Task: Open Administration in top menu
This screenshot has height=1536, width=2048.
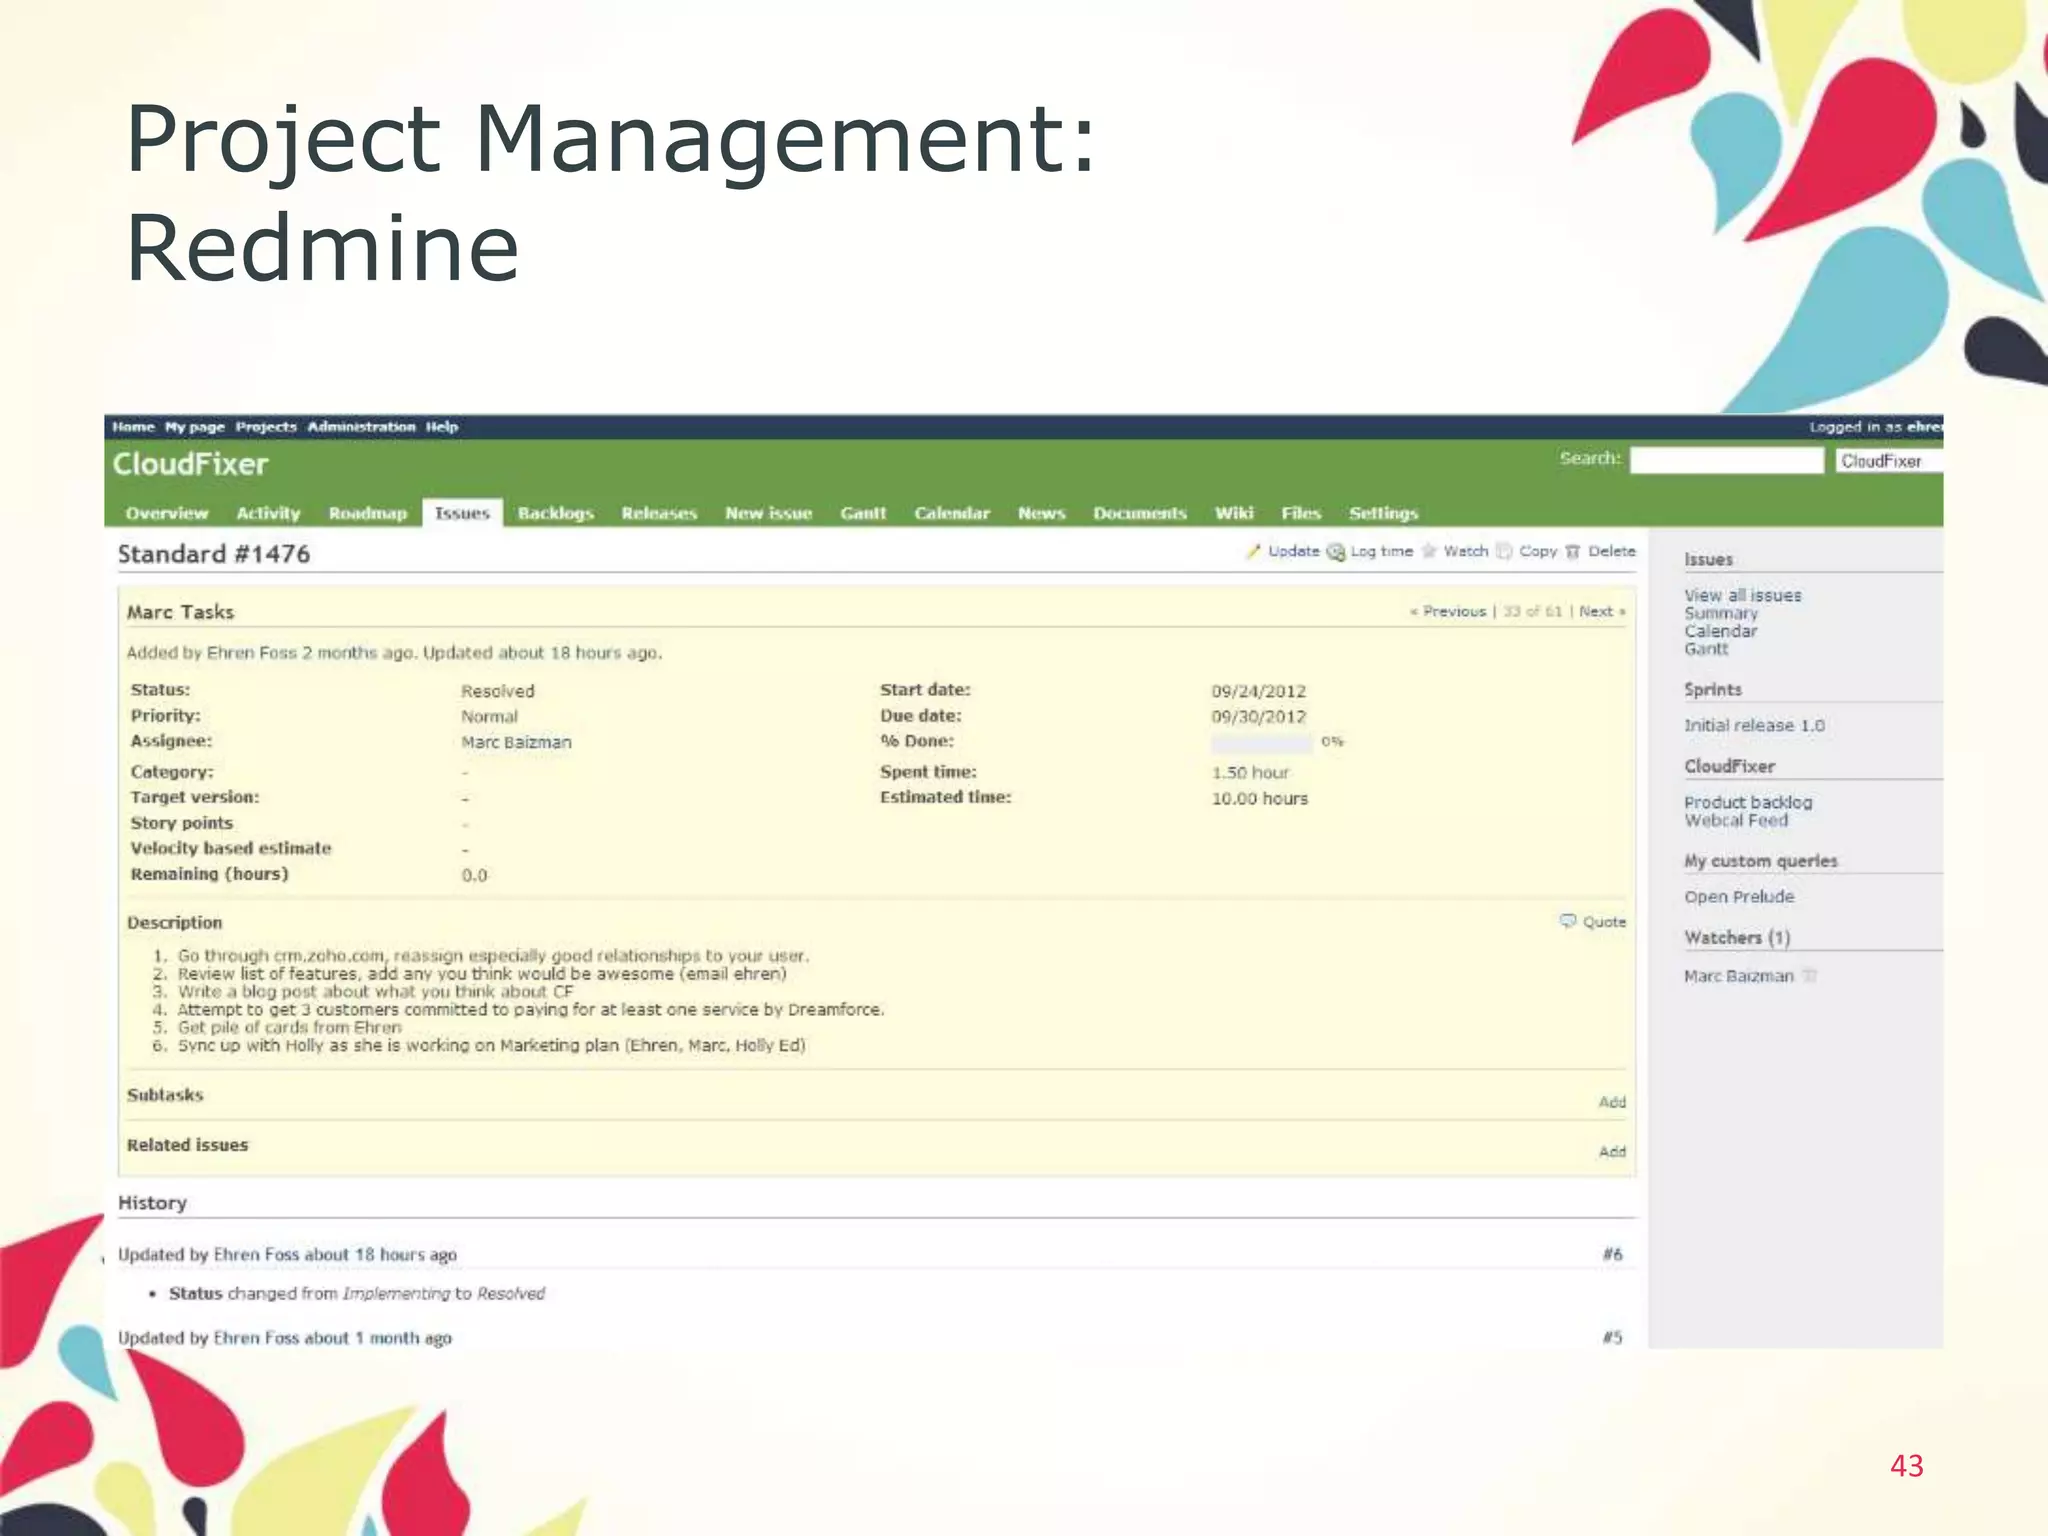Action: 361,427
